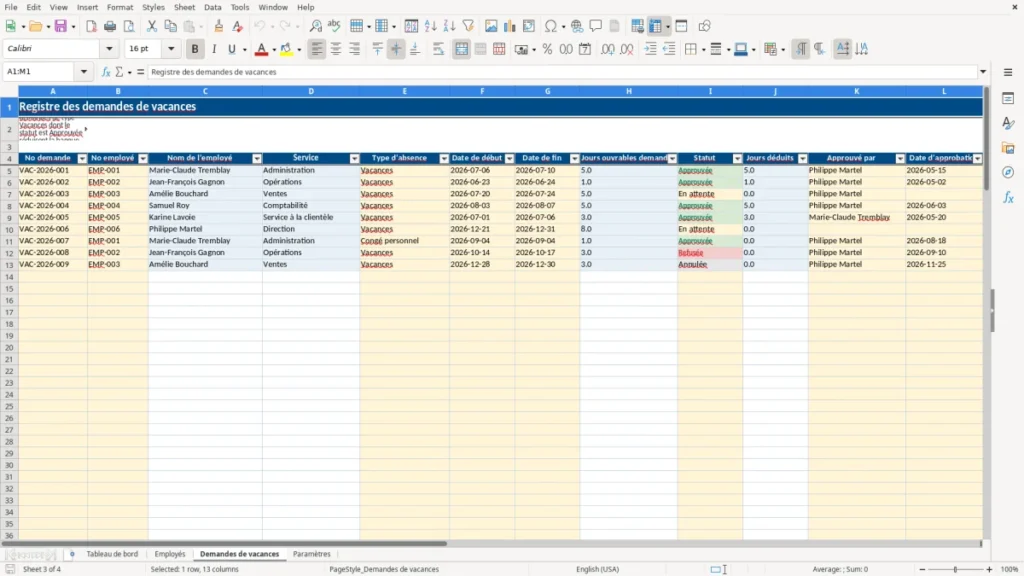Open Function Wizard fx icon
The width and height of the screenshot is (1024, 576).
tap(106, 72)
